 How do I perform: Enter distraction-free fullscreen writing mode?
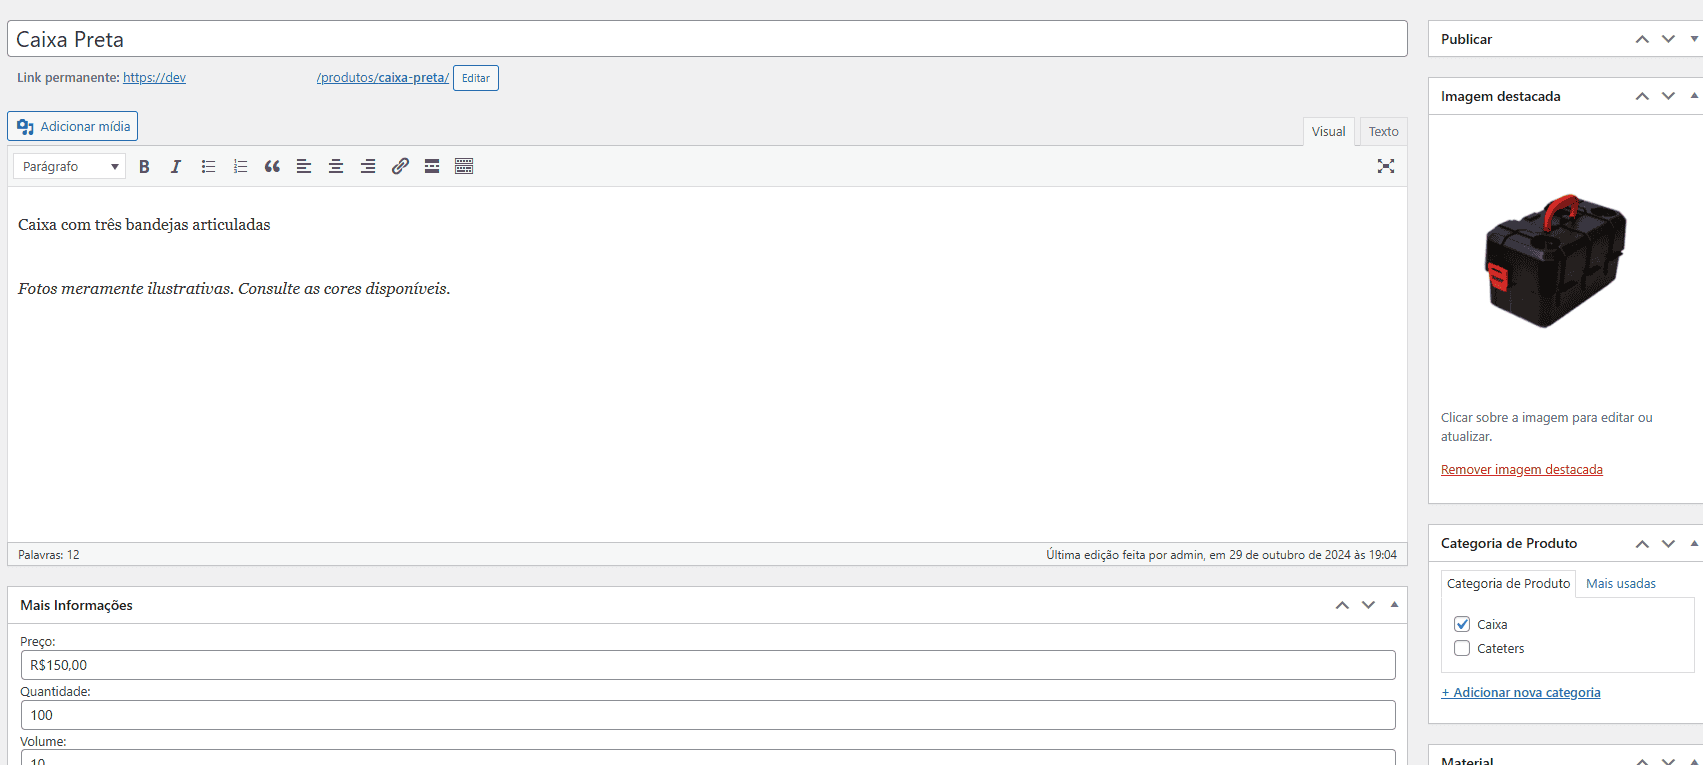pyautogui.click(x=1386, y=167)
